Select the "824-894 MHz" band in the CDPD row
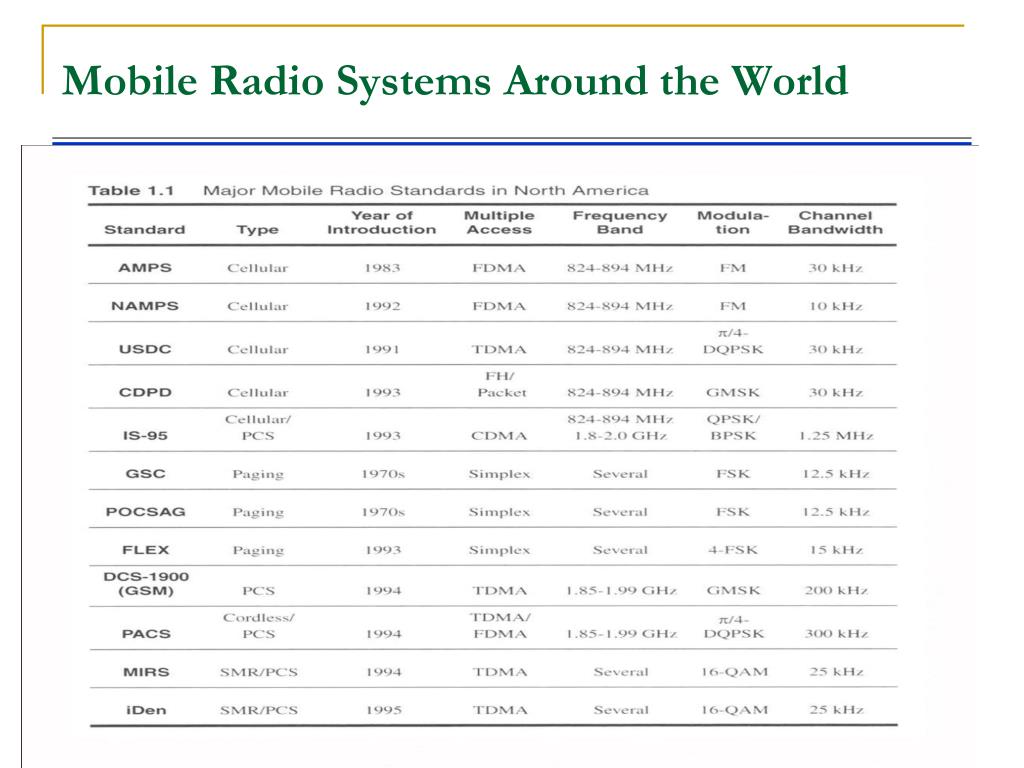This screenshot has width=1024, height=768. click(620, 392)
